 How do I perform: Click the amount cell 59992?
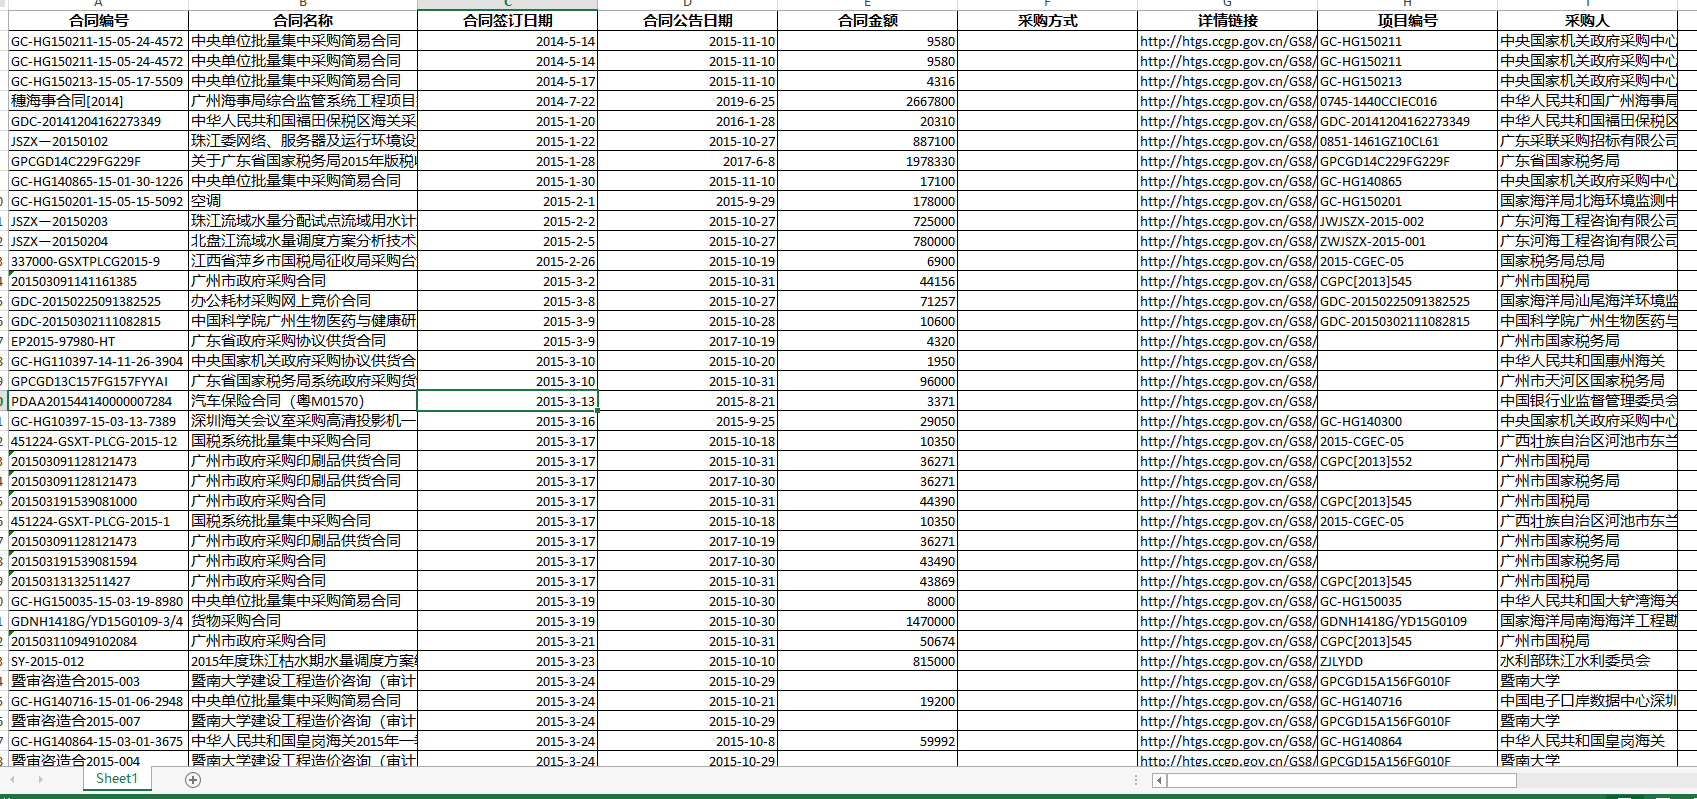point(867,741)
